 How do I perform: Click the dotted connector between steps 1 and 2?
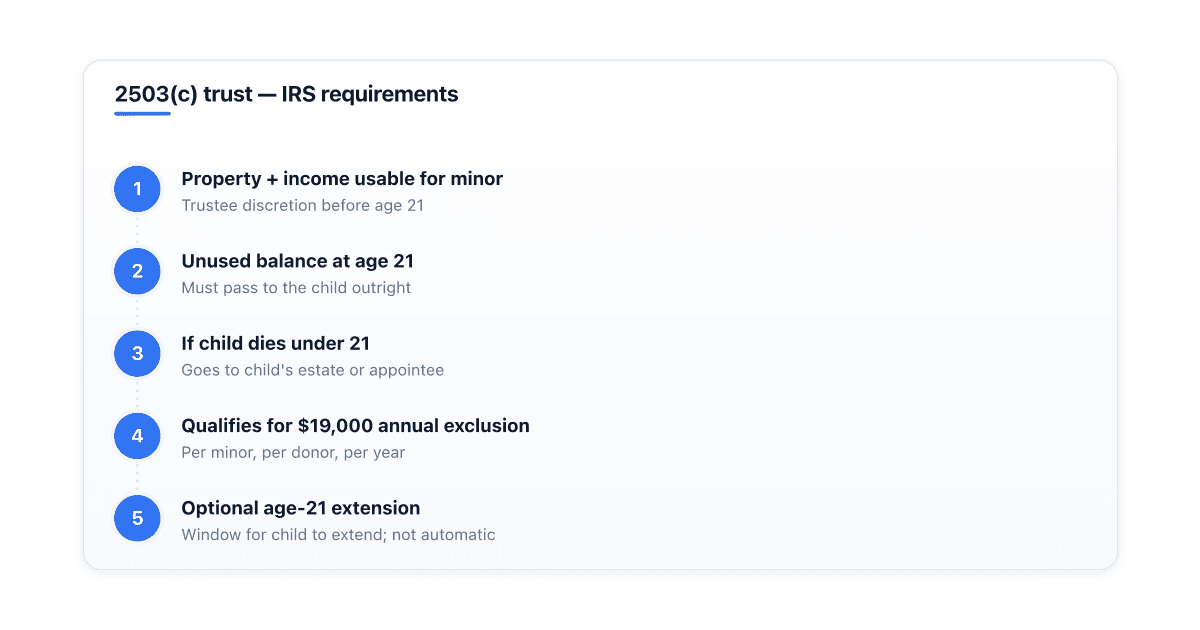point(138,230)
